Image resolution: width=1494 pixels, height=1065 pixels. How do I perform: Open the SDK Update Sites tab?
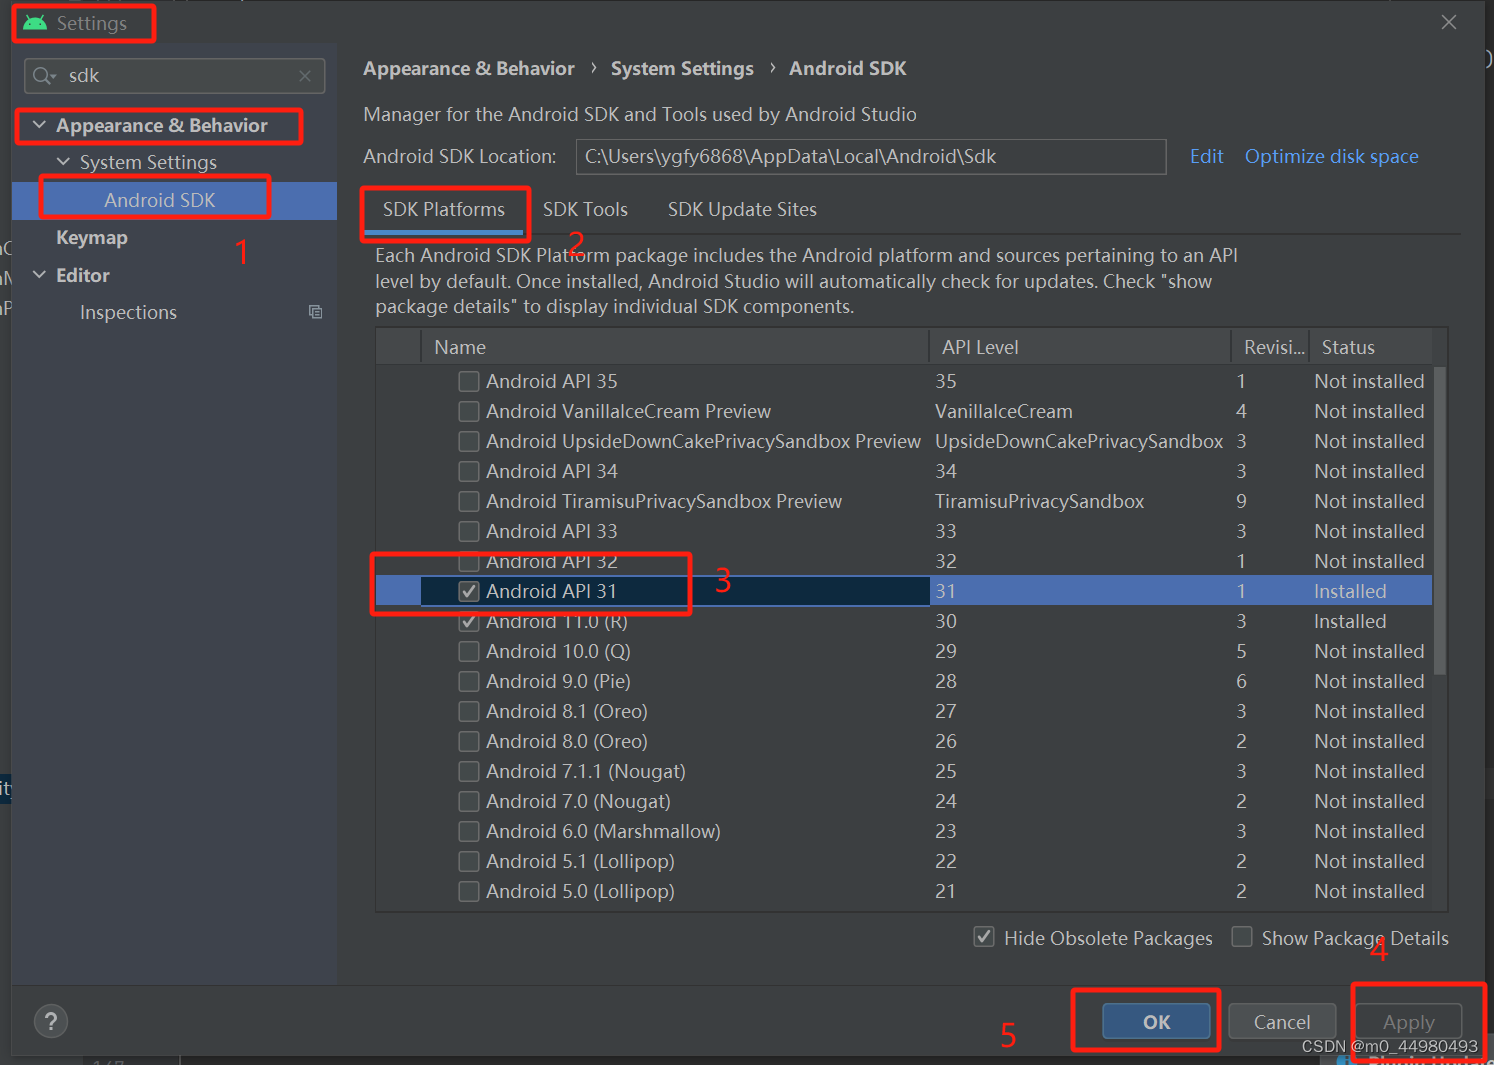click(742, 210)
